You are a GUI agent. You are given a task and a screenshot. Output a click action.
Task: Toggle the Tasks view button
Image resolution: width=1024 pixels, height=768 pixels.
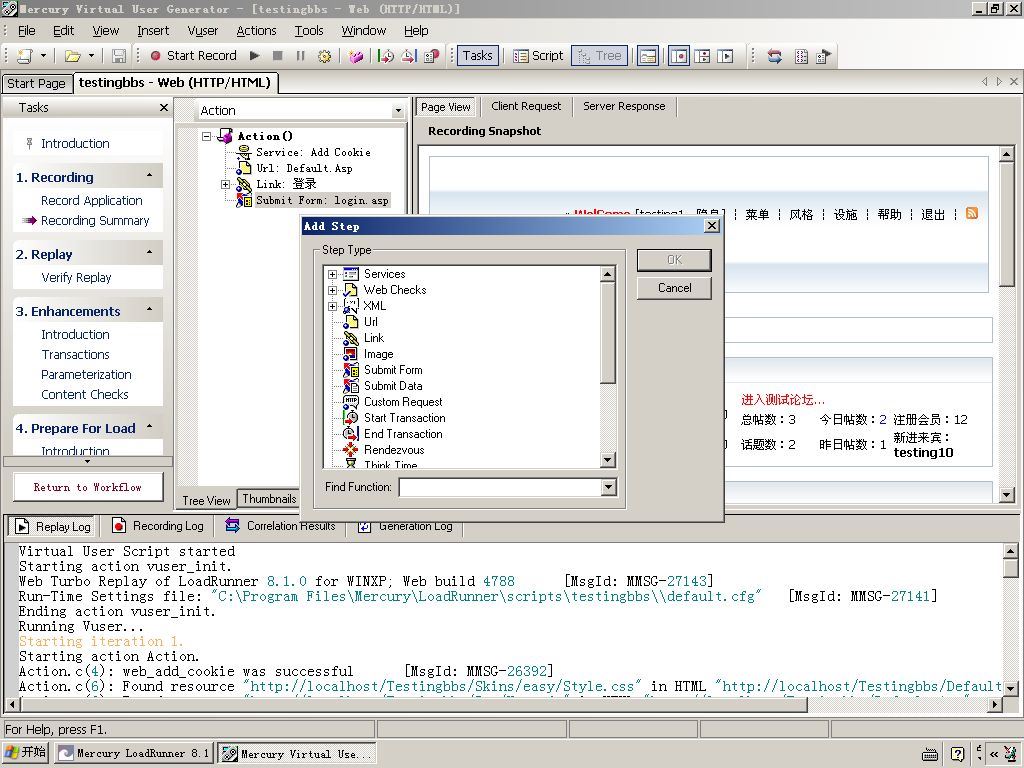pos(477,56)
